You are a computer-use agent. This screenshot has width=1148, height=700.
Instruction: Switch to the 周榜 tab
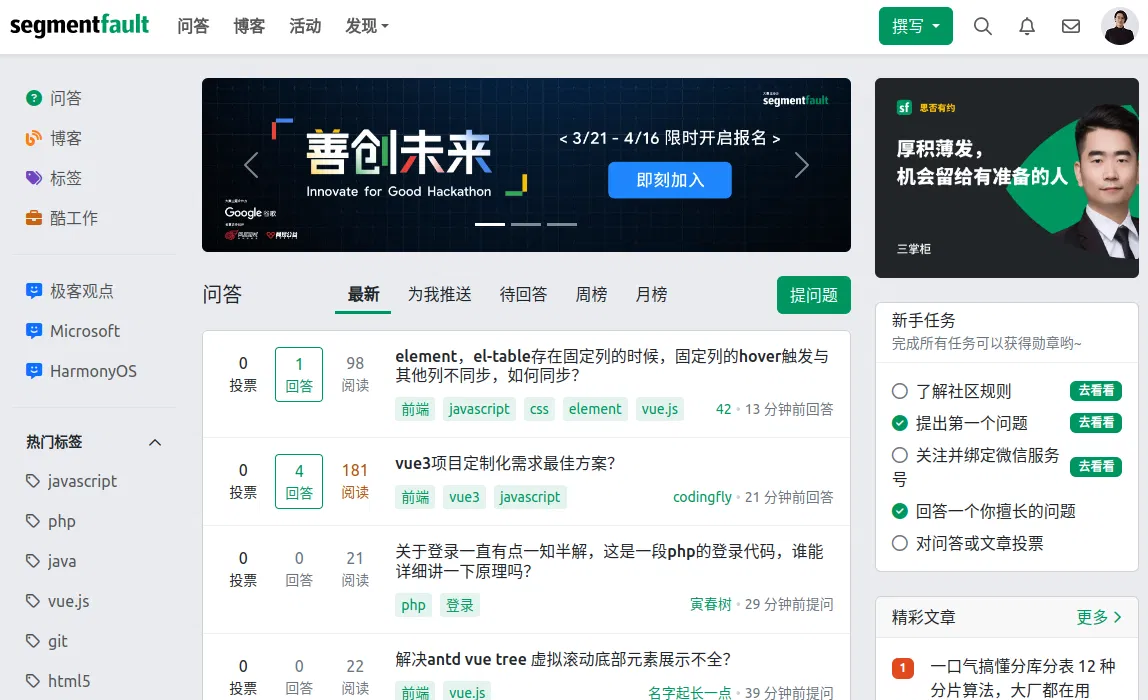(591, 295)
